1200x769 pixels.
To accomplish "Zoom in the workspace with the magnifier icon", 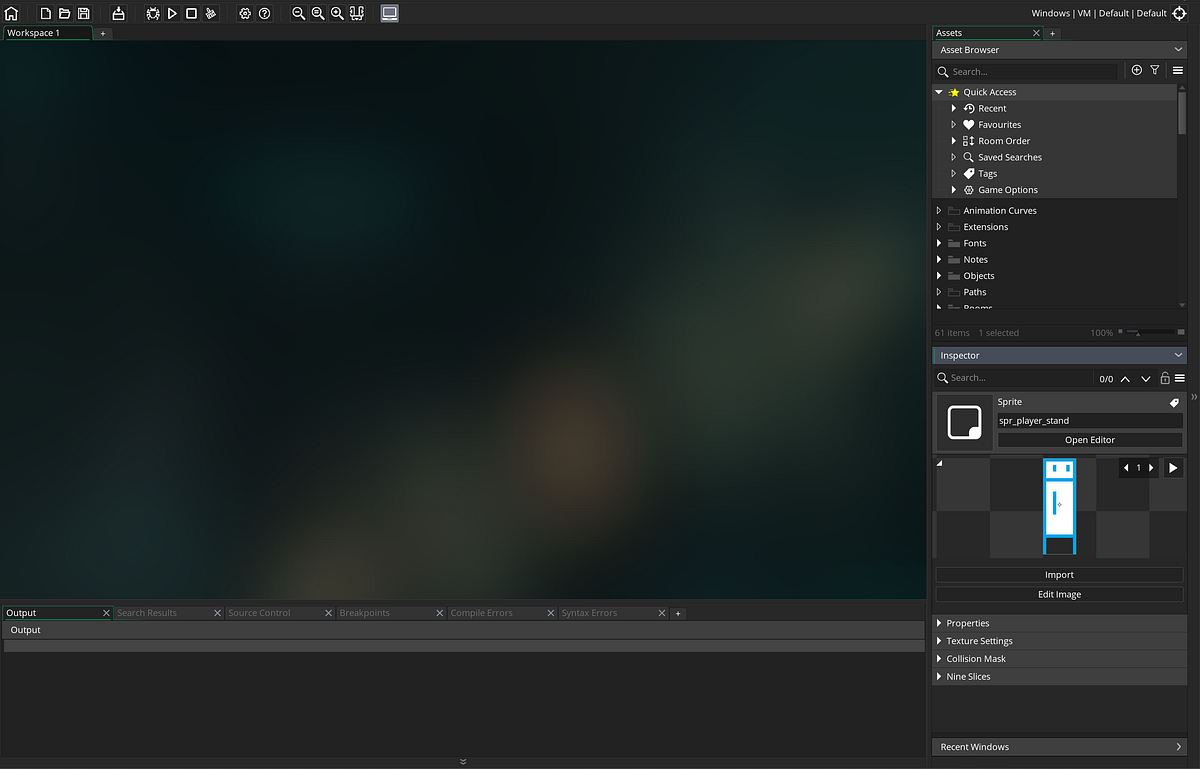I will (x=337, y=13).
